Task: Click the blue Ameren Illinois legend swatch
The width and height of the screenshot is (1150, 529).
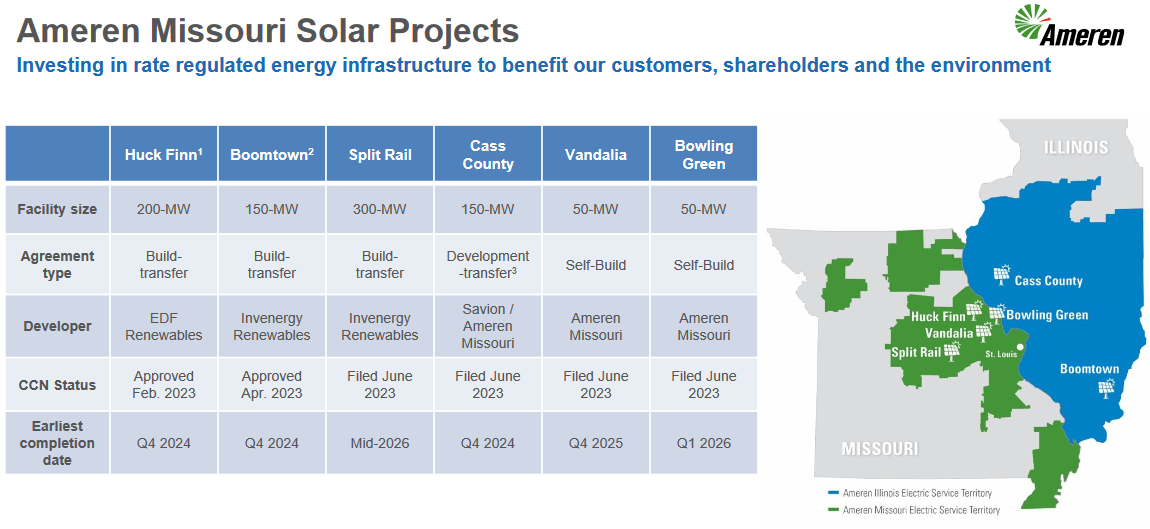Action: (x=833, y=494)
